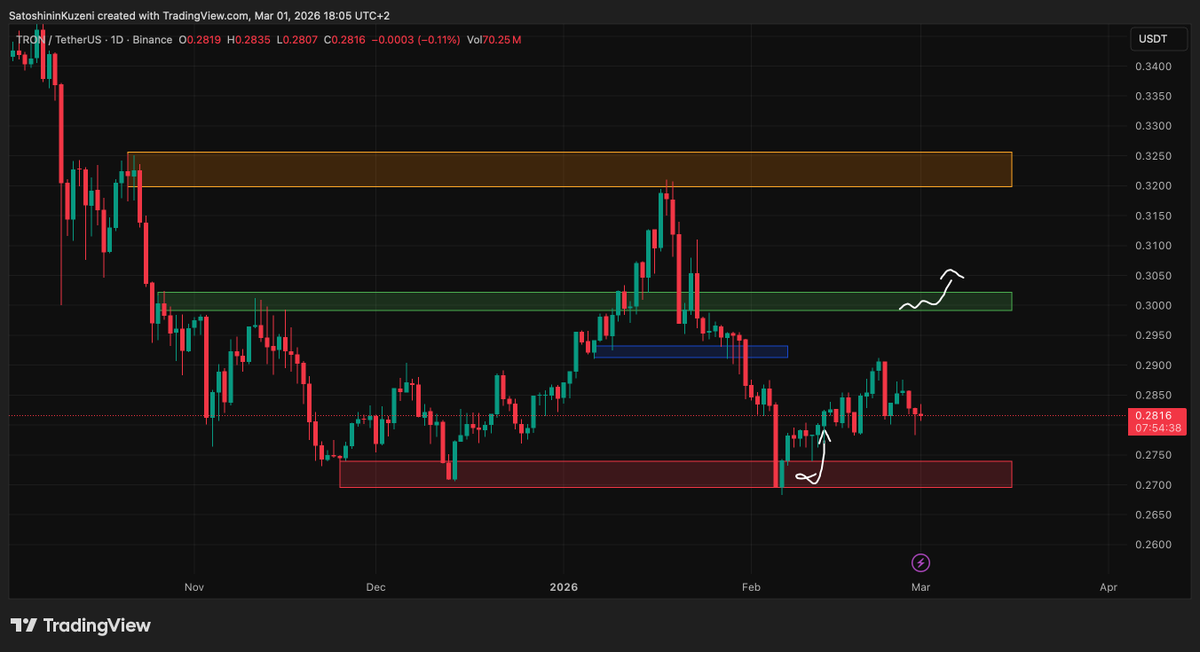Click the lightning bolt event icon near Mar
Screen dimensions: 1200x652
click(x=922, y=563)
